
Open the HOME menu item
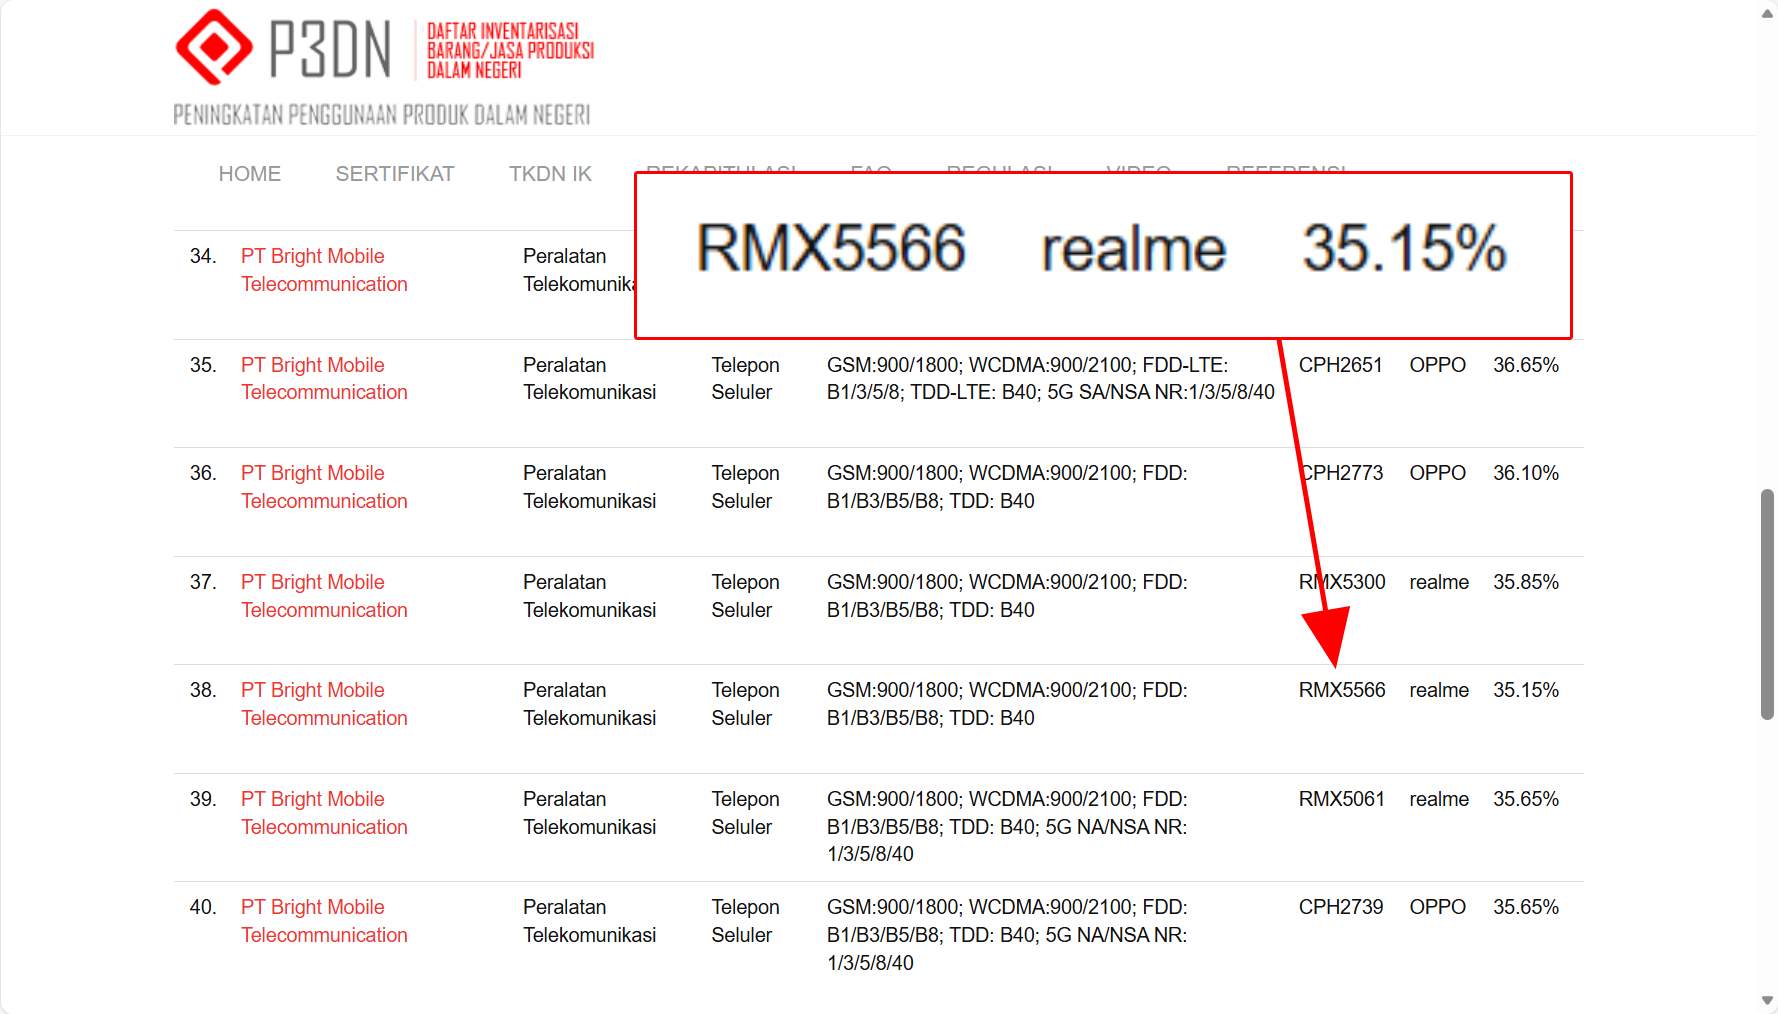point(249,174)
